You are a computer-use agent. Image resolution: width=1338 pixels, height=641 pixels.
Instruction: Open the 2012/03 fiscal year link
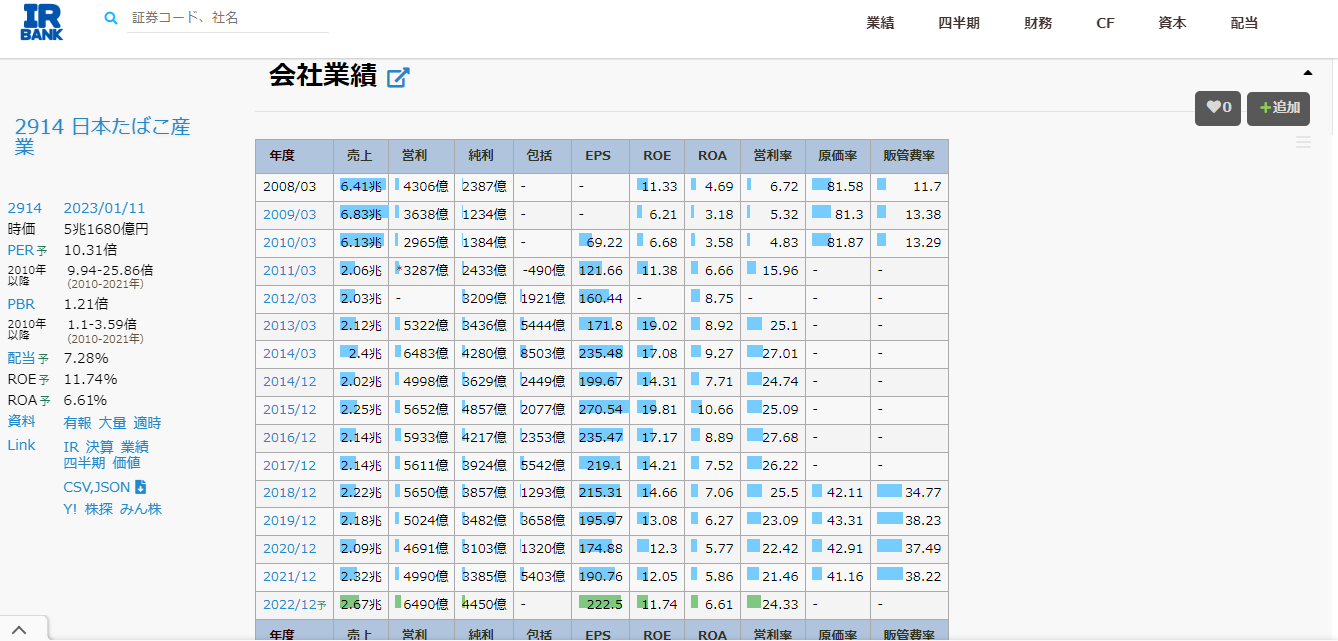tap(290, 299)
